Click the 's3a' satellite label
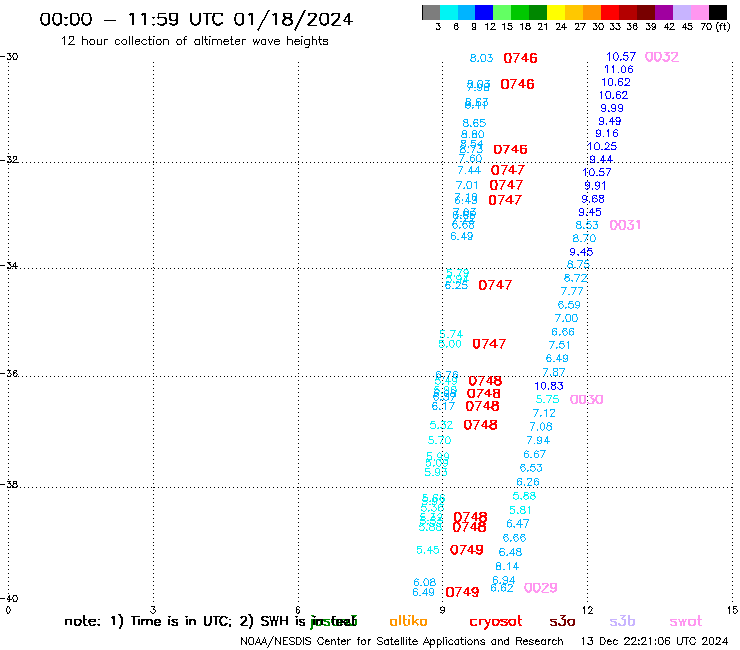This screenshot has height=650, width=740. click(x=562, y=621)
